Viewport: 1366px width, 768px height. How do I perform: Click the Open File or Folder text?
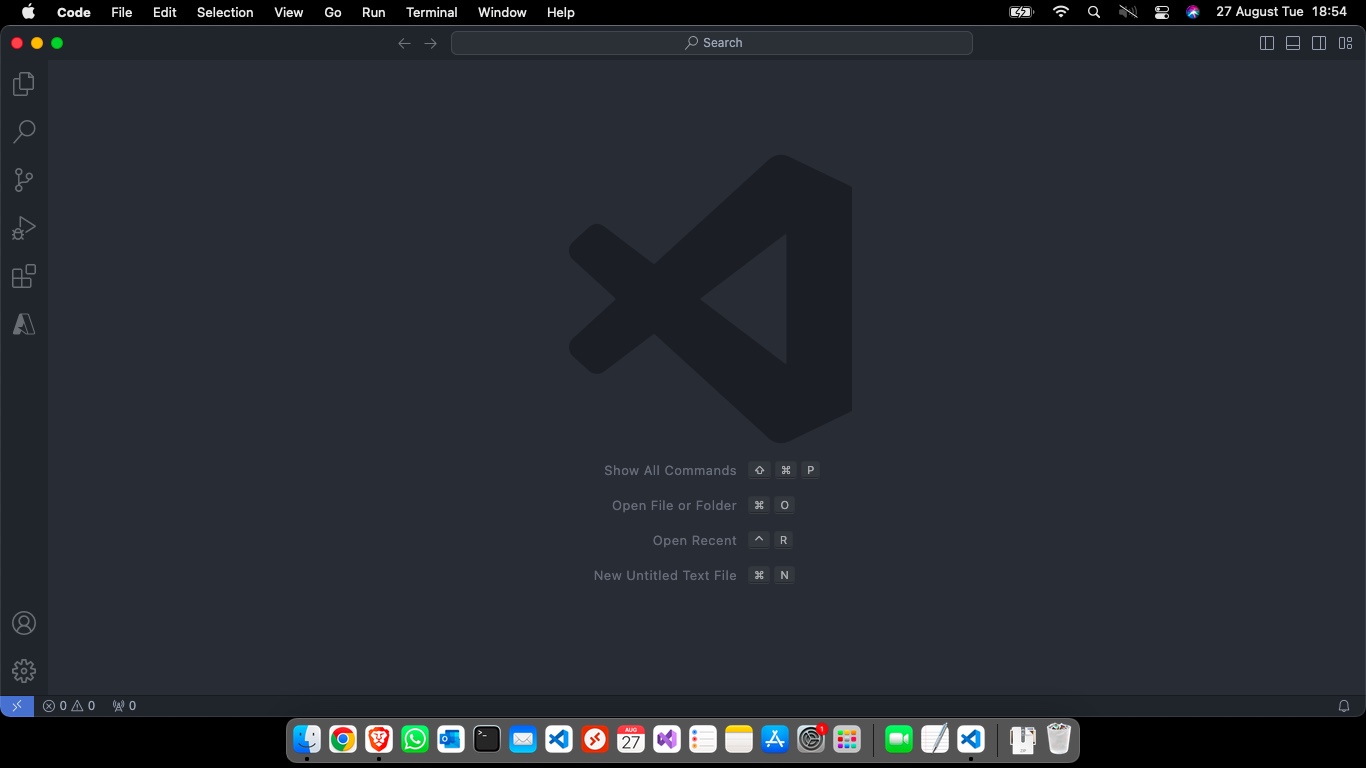(x=674, y=505)
